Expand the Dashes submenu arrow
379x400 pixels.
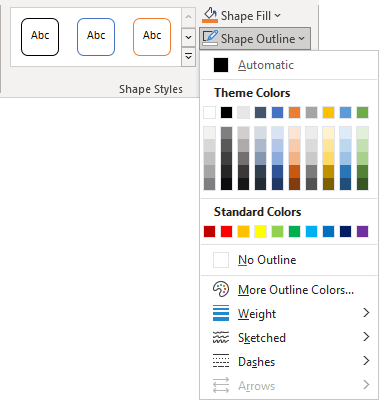(366, 361)
